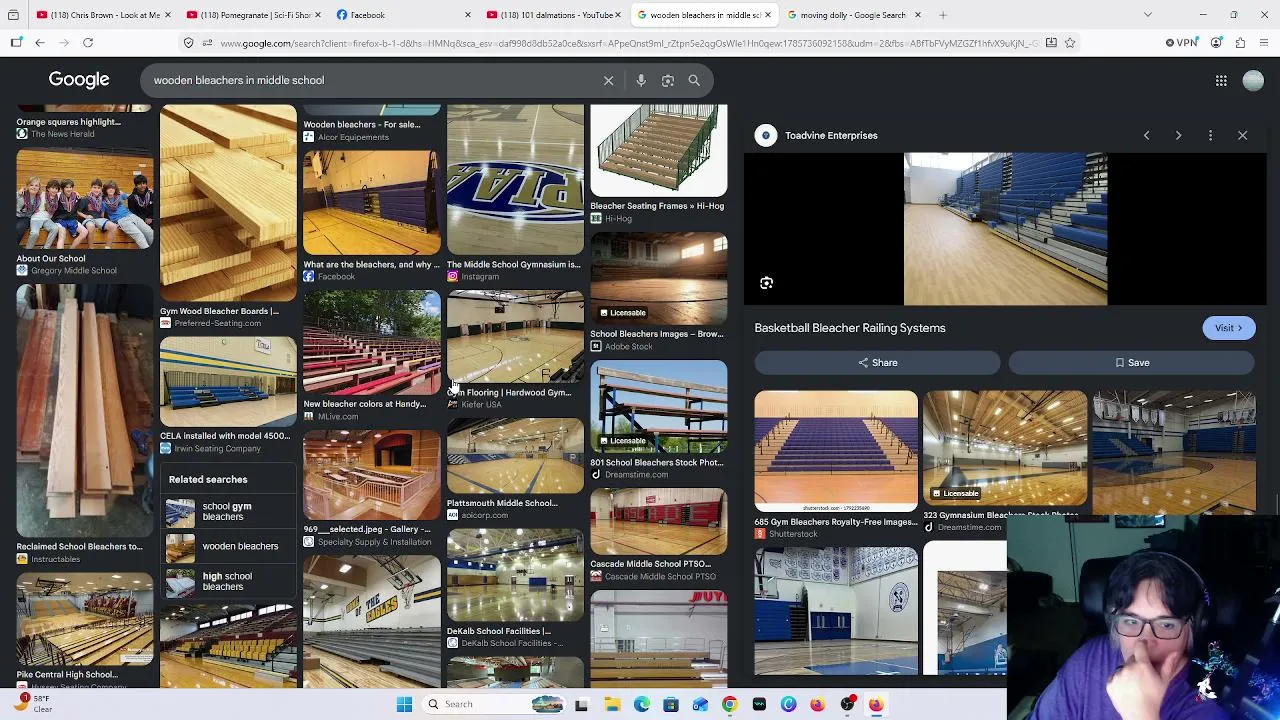Click 'Basketball Bleacher Railing Systems' title
Screen dimensions: 1280x720
click(850, 328)
